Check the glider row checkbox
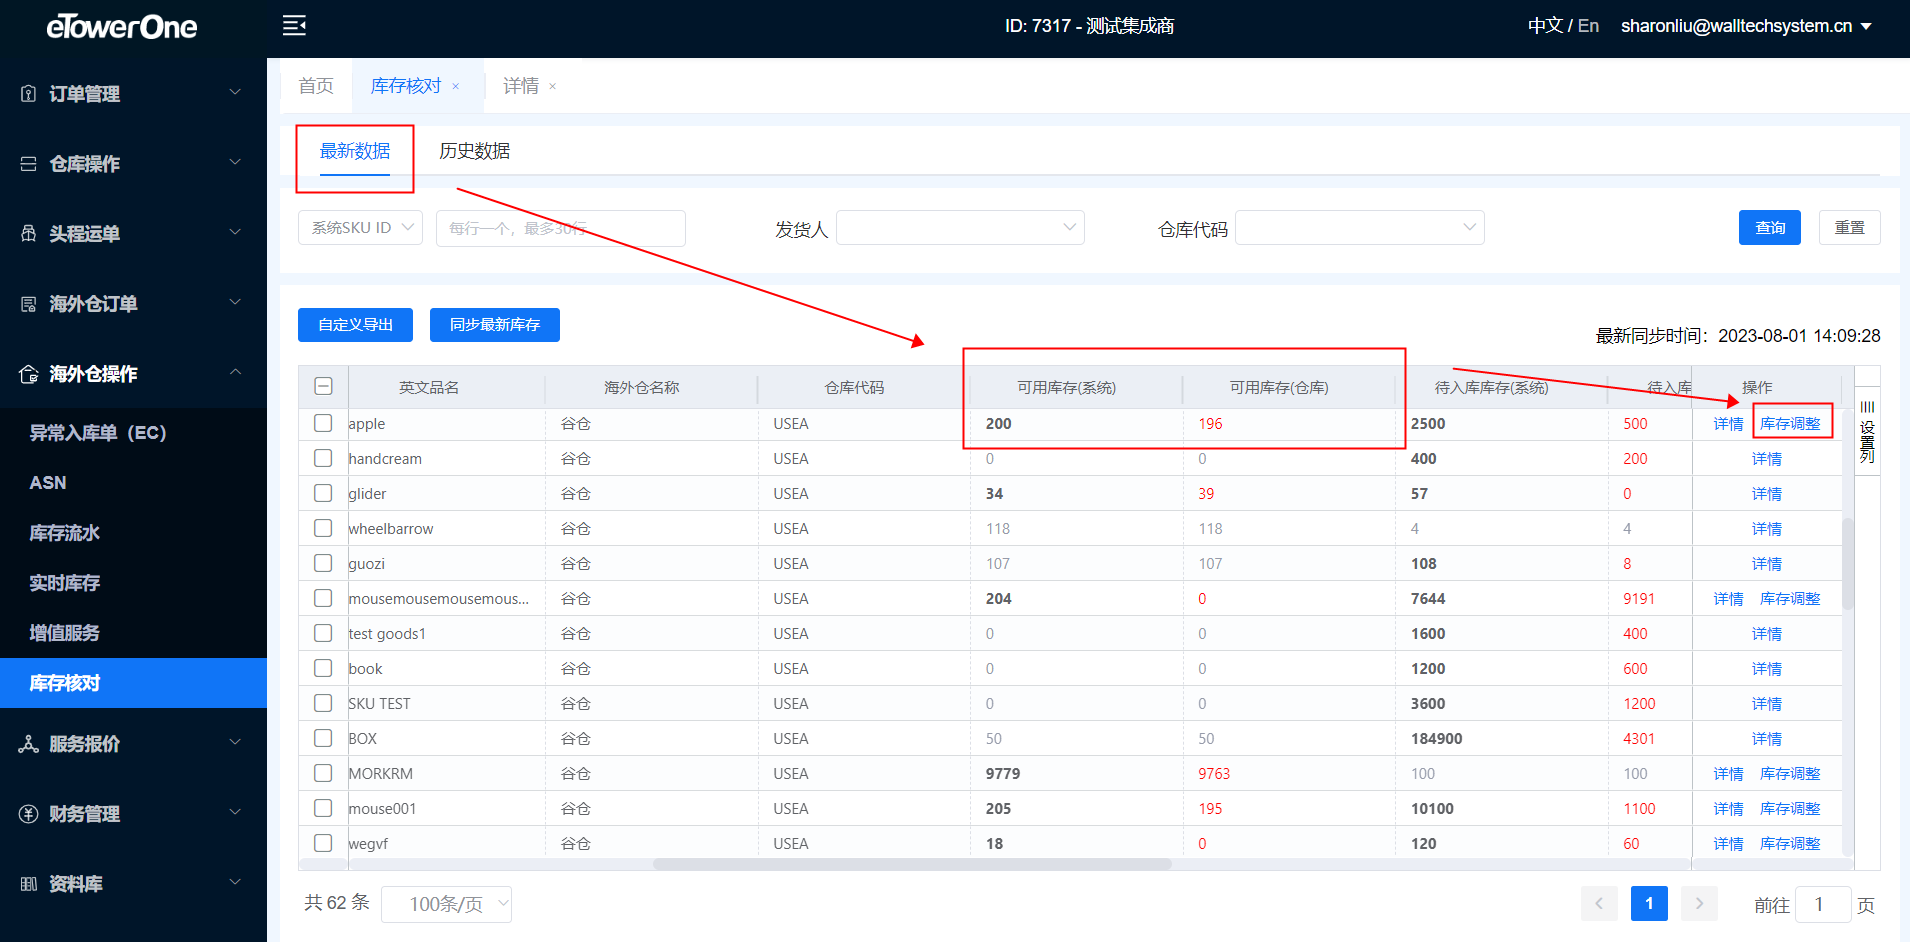Viewport: 1910px width, 942px height. point(323,493)
